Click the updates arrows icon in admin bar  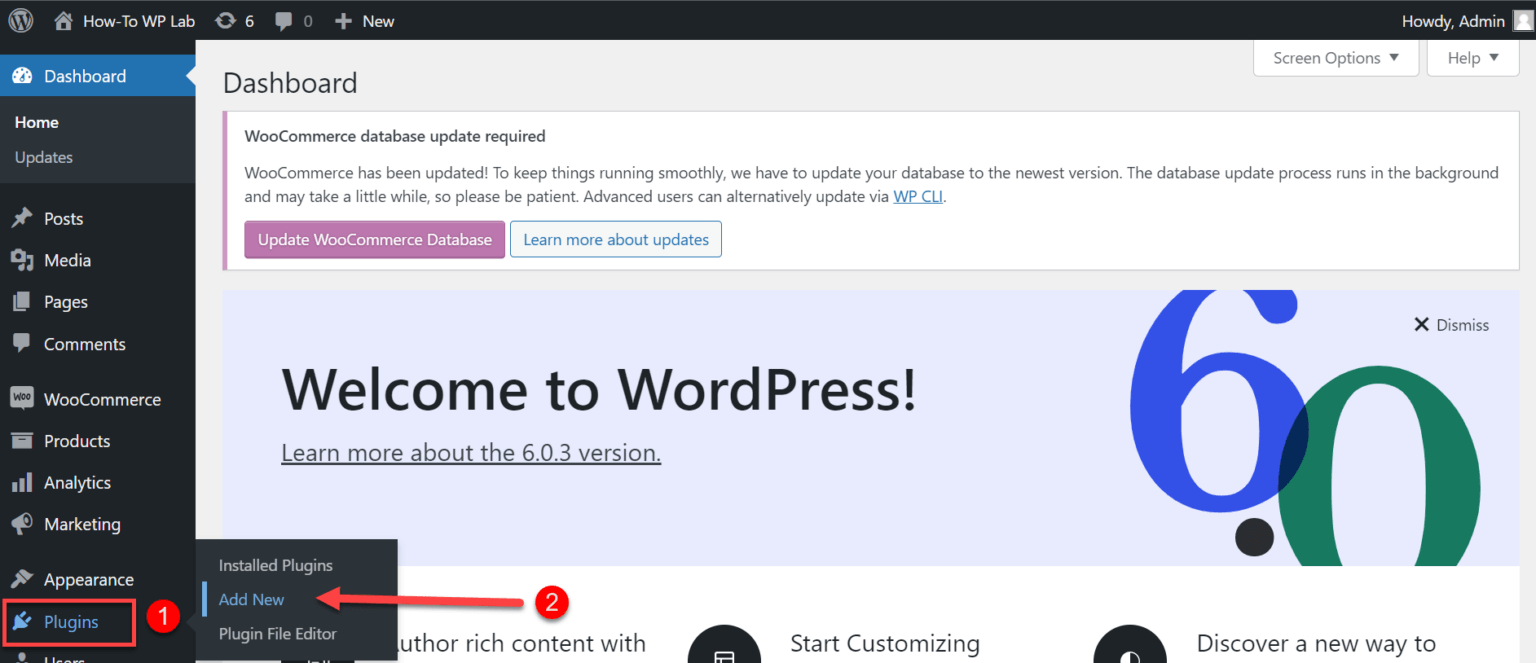224,20
